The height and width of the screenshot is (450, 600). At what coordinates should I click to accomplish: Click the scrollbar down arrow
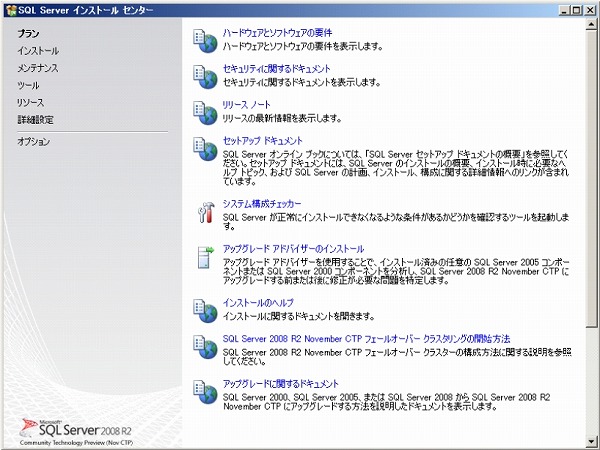(x=591, y=442)
